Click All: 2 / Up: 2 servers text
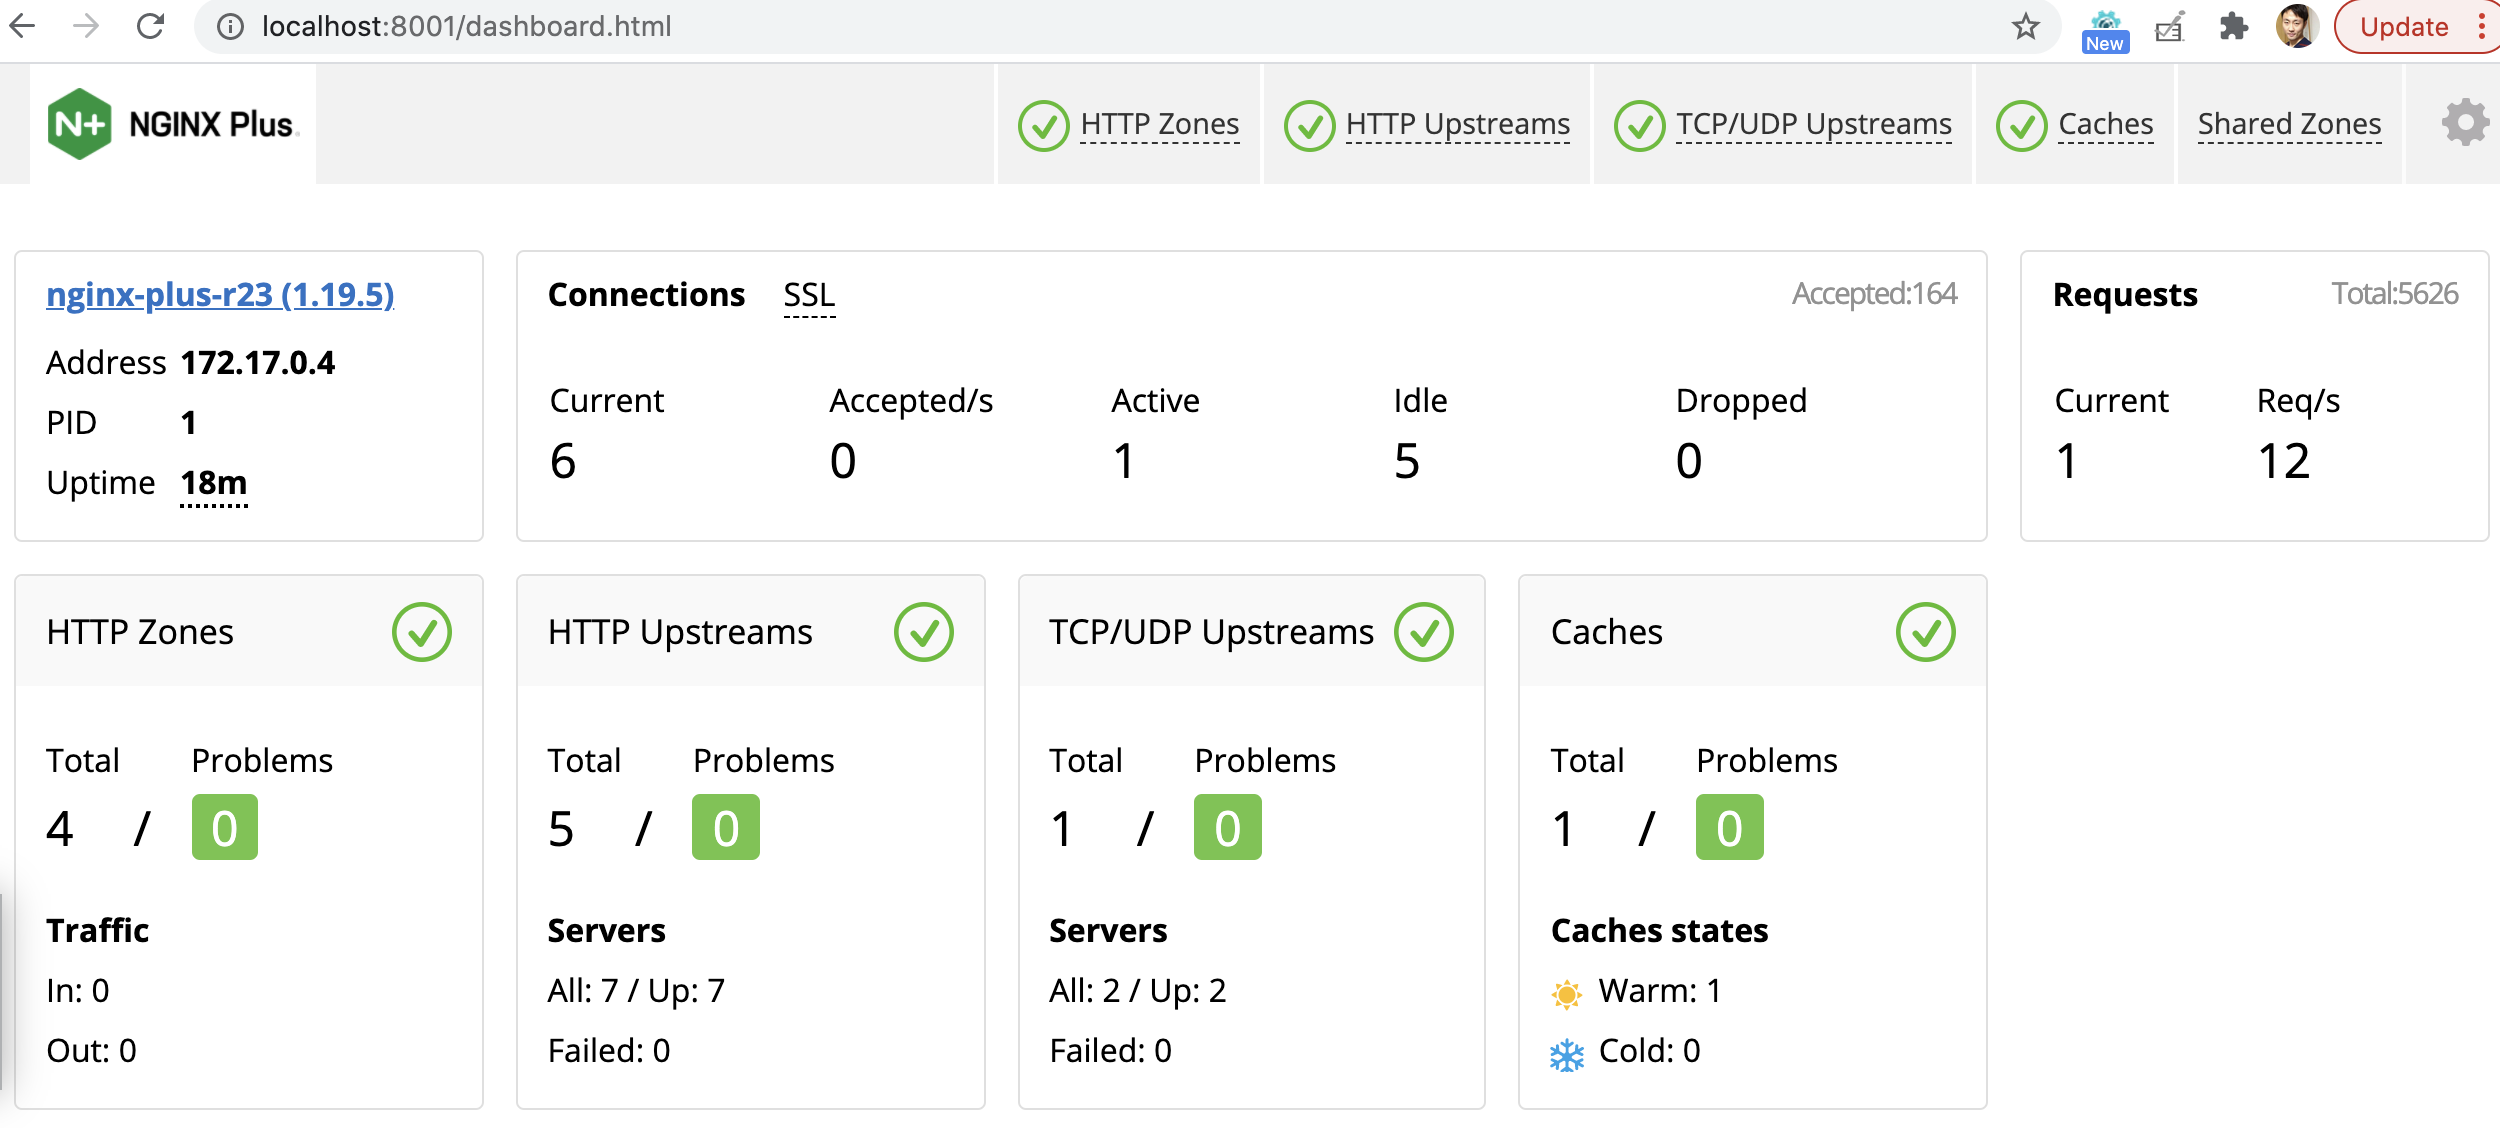The image size is (2500, 1128). pyautogui.click(x=1138, y=991)
